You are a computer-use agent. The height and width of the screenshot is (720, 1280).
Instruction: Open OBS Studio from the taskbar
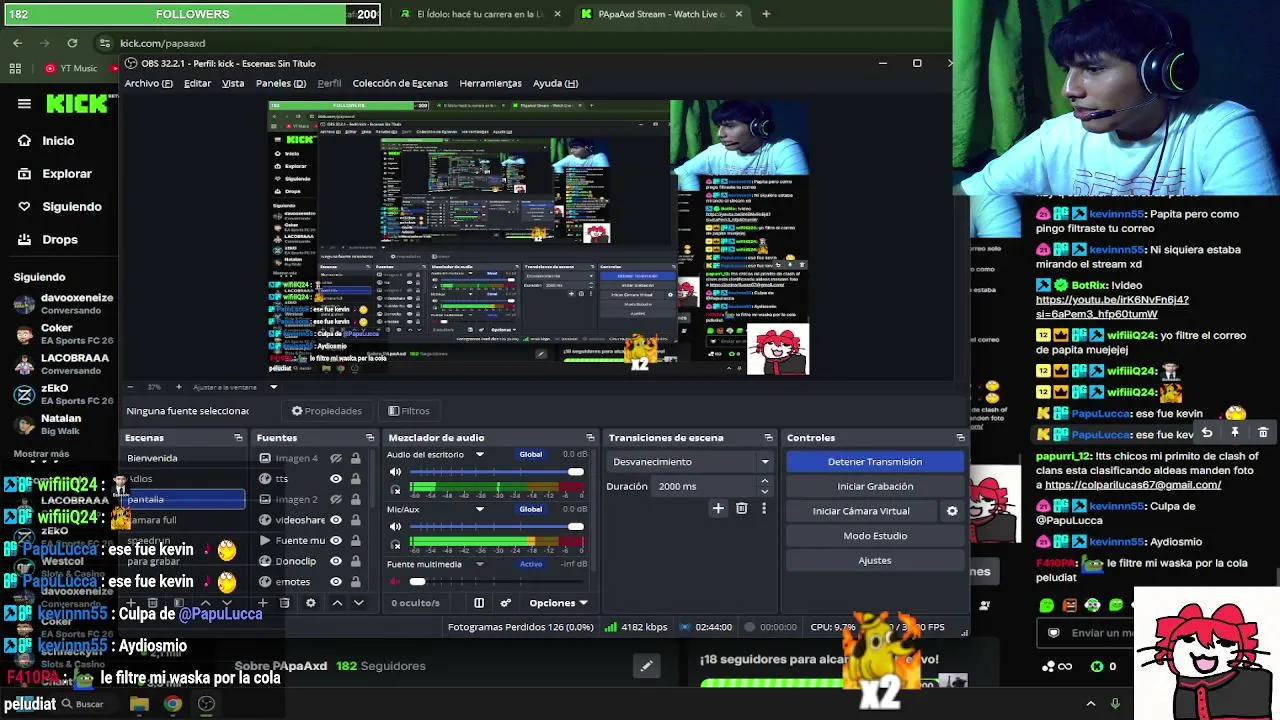(x=206, y=704)
